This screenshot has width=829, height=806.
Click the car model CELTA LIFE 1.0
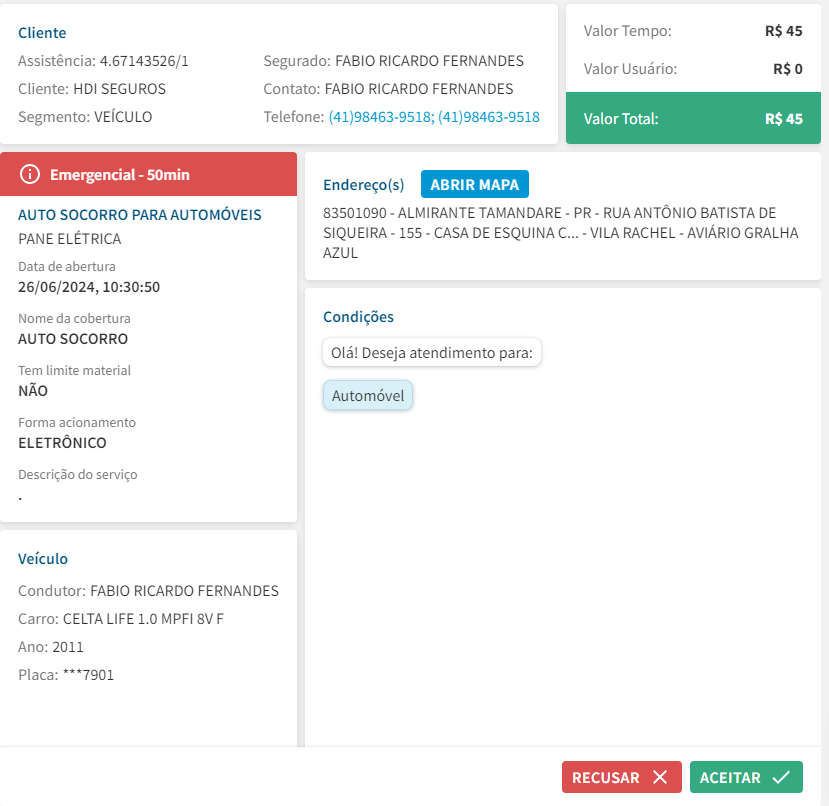click(143, 619)
